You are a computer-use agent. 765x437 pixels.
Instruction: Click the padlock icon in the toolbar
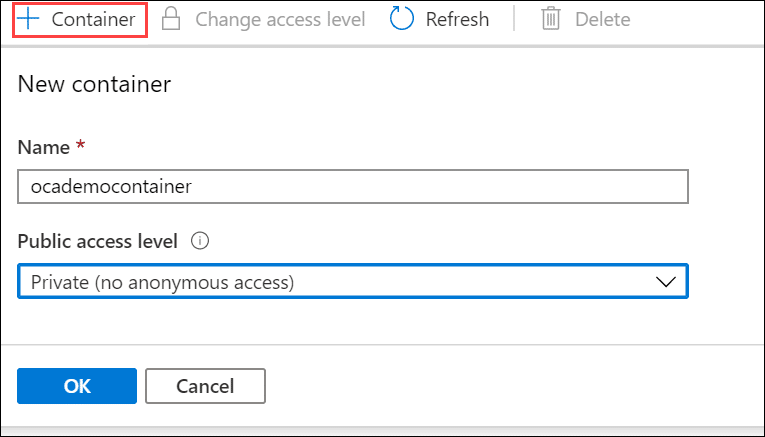coord(171,19)
